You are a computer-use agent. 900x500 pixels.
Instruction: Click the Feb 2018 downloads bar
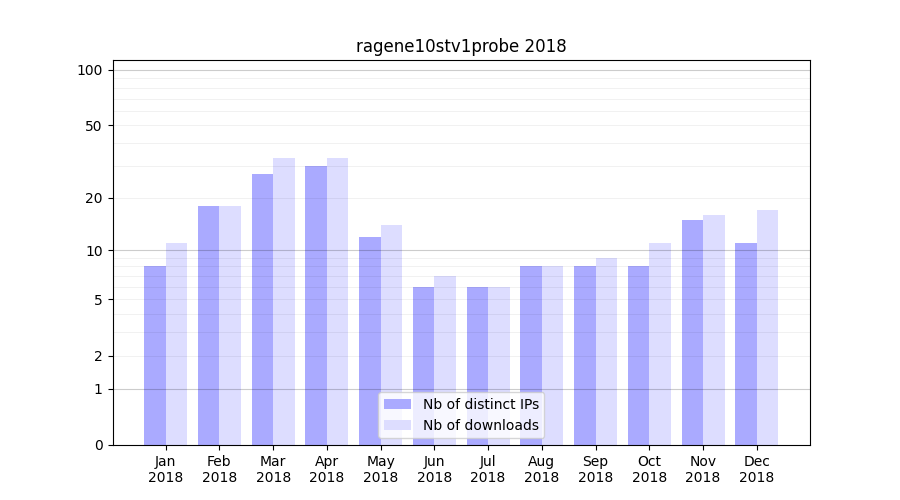pyautogui.click(x=230, y=325)
